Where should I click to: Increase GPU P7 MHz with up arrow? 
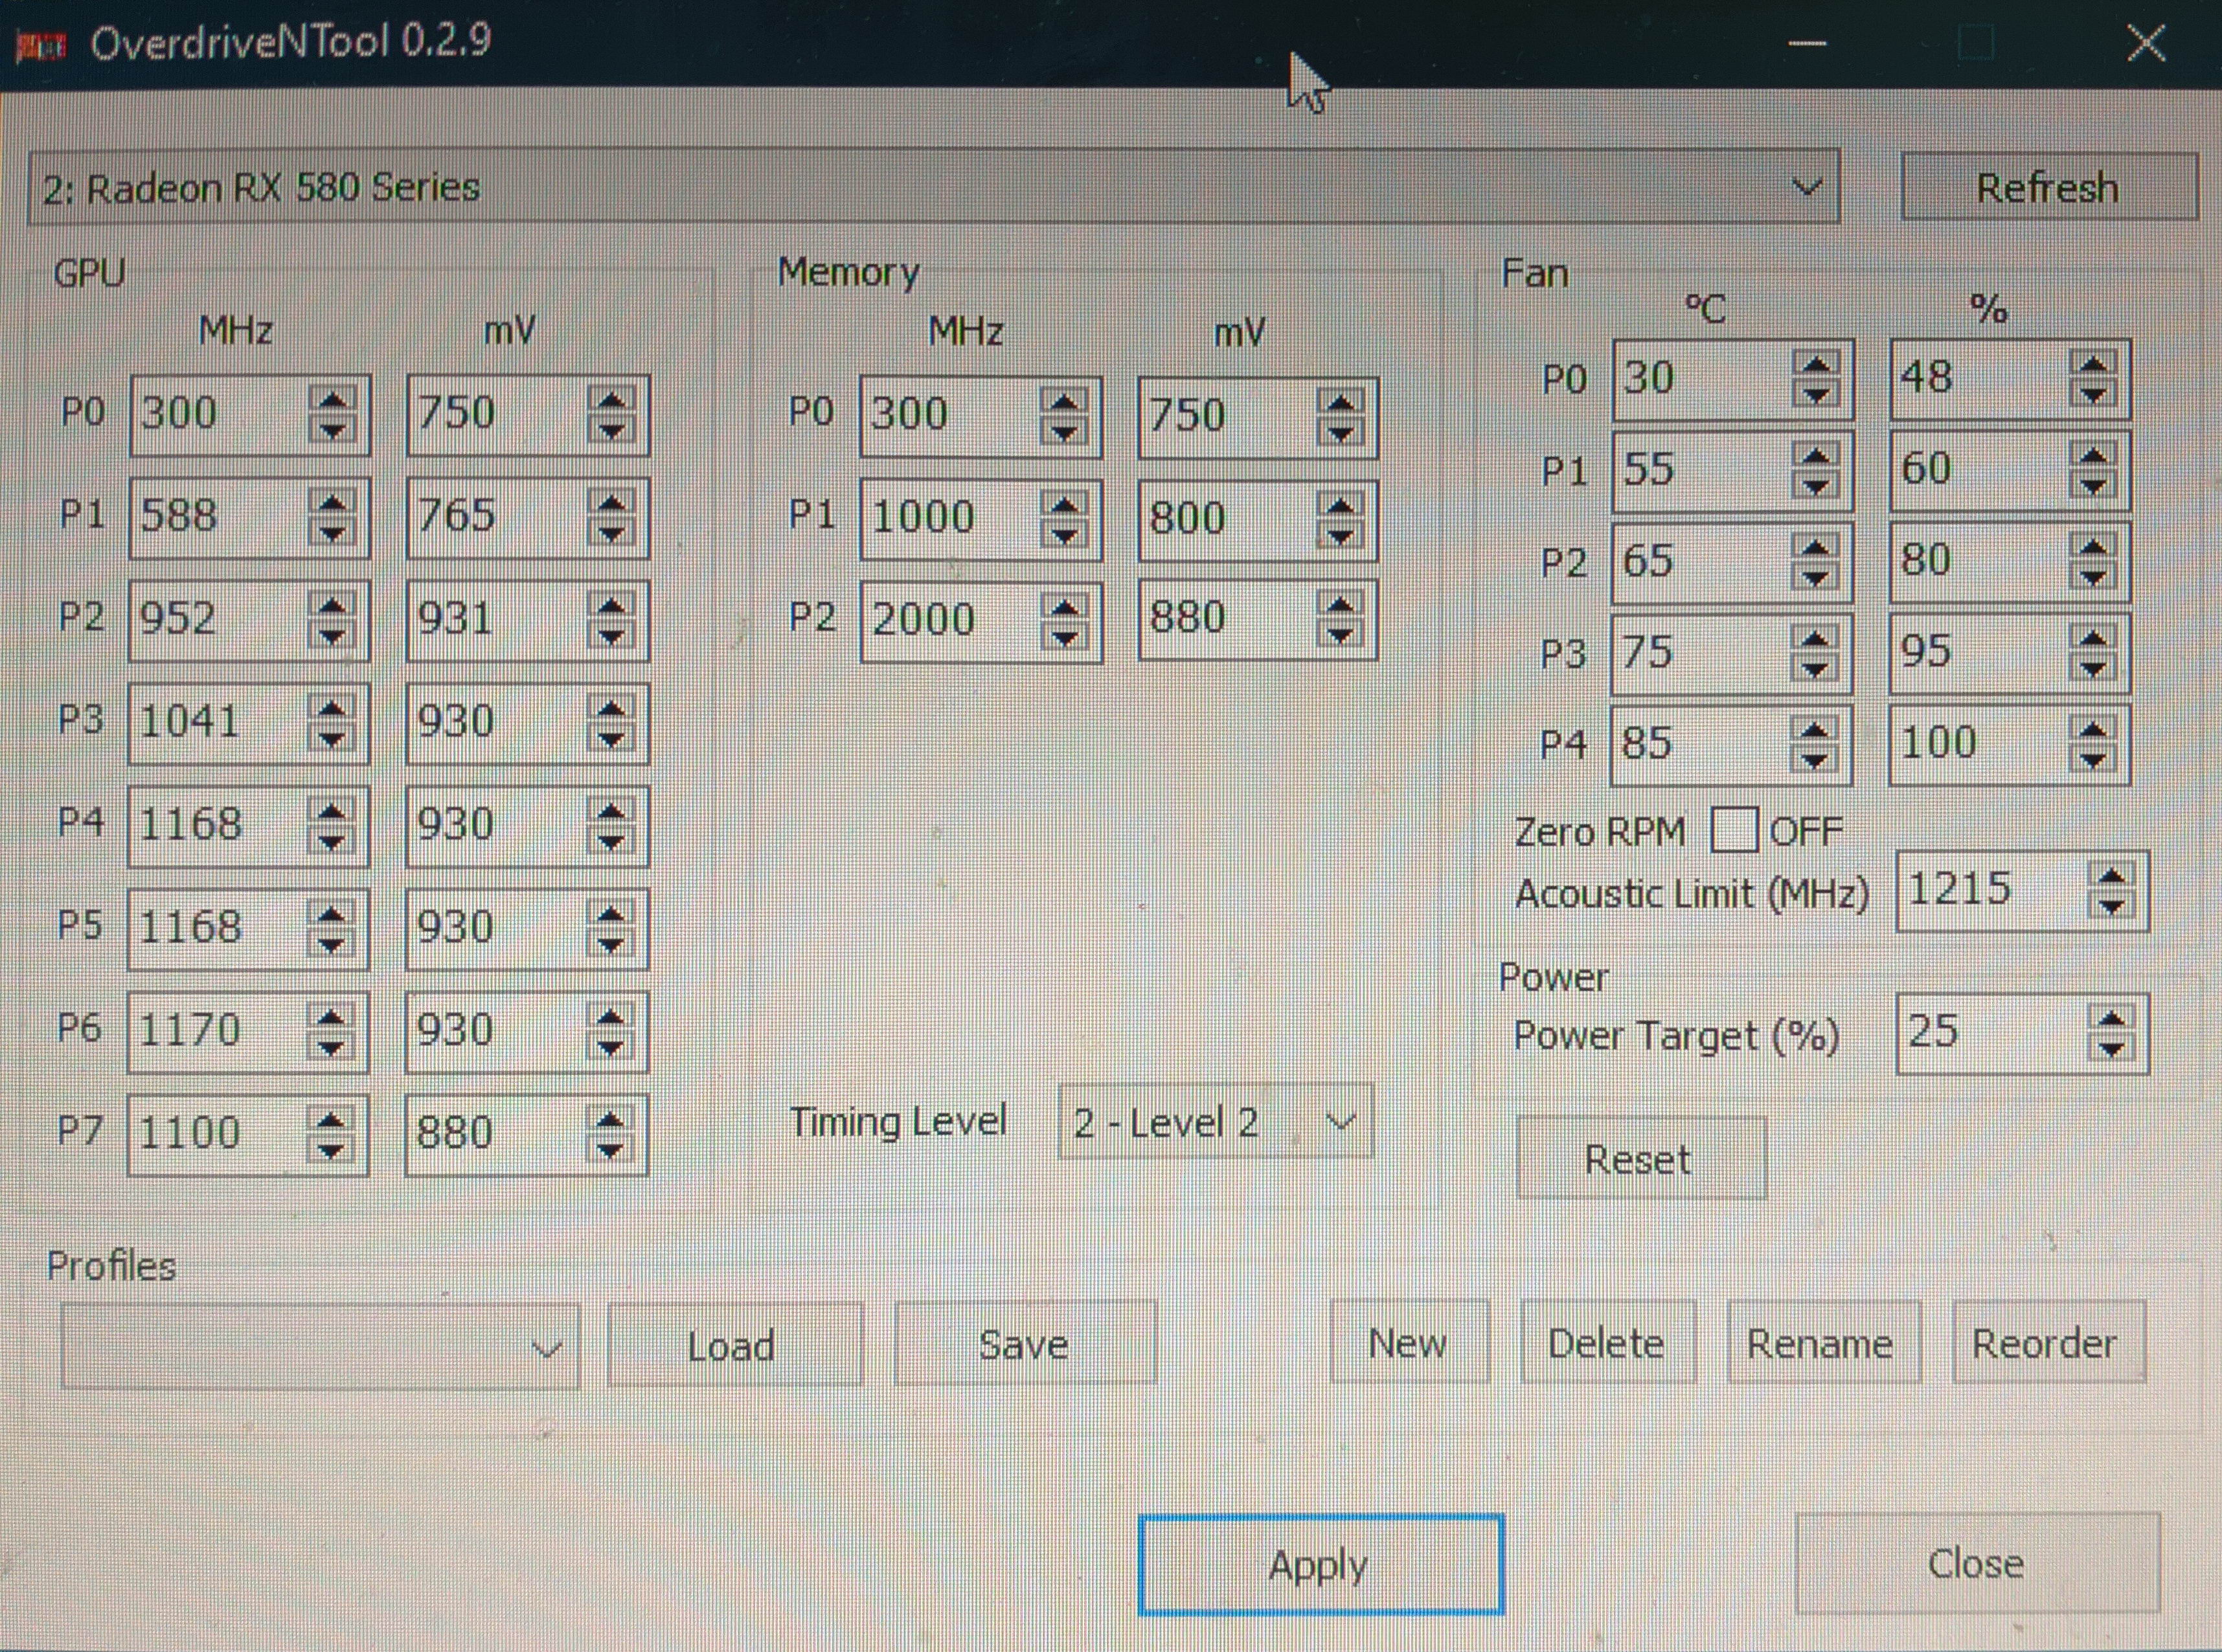331,1120
